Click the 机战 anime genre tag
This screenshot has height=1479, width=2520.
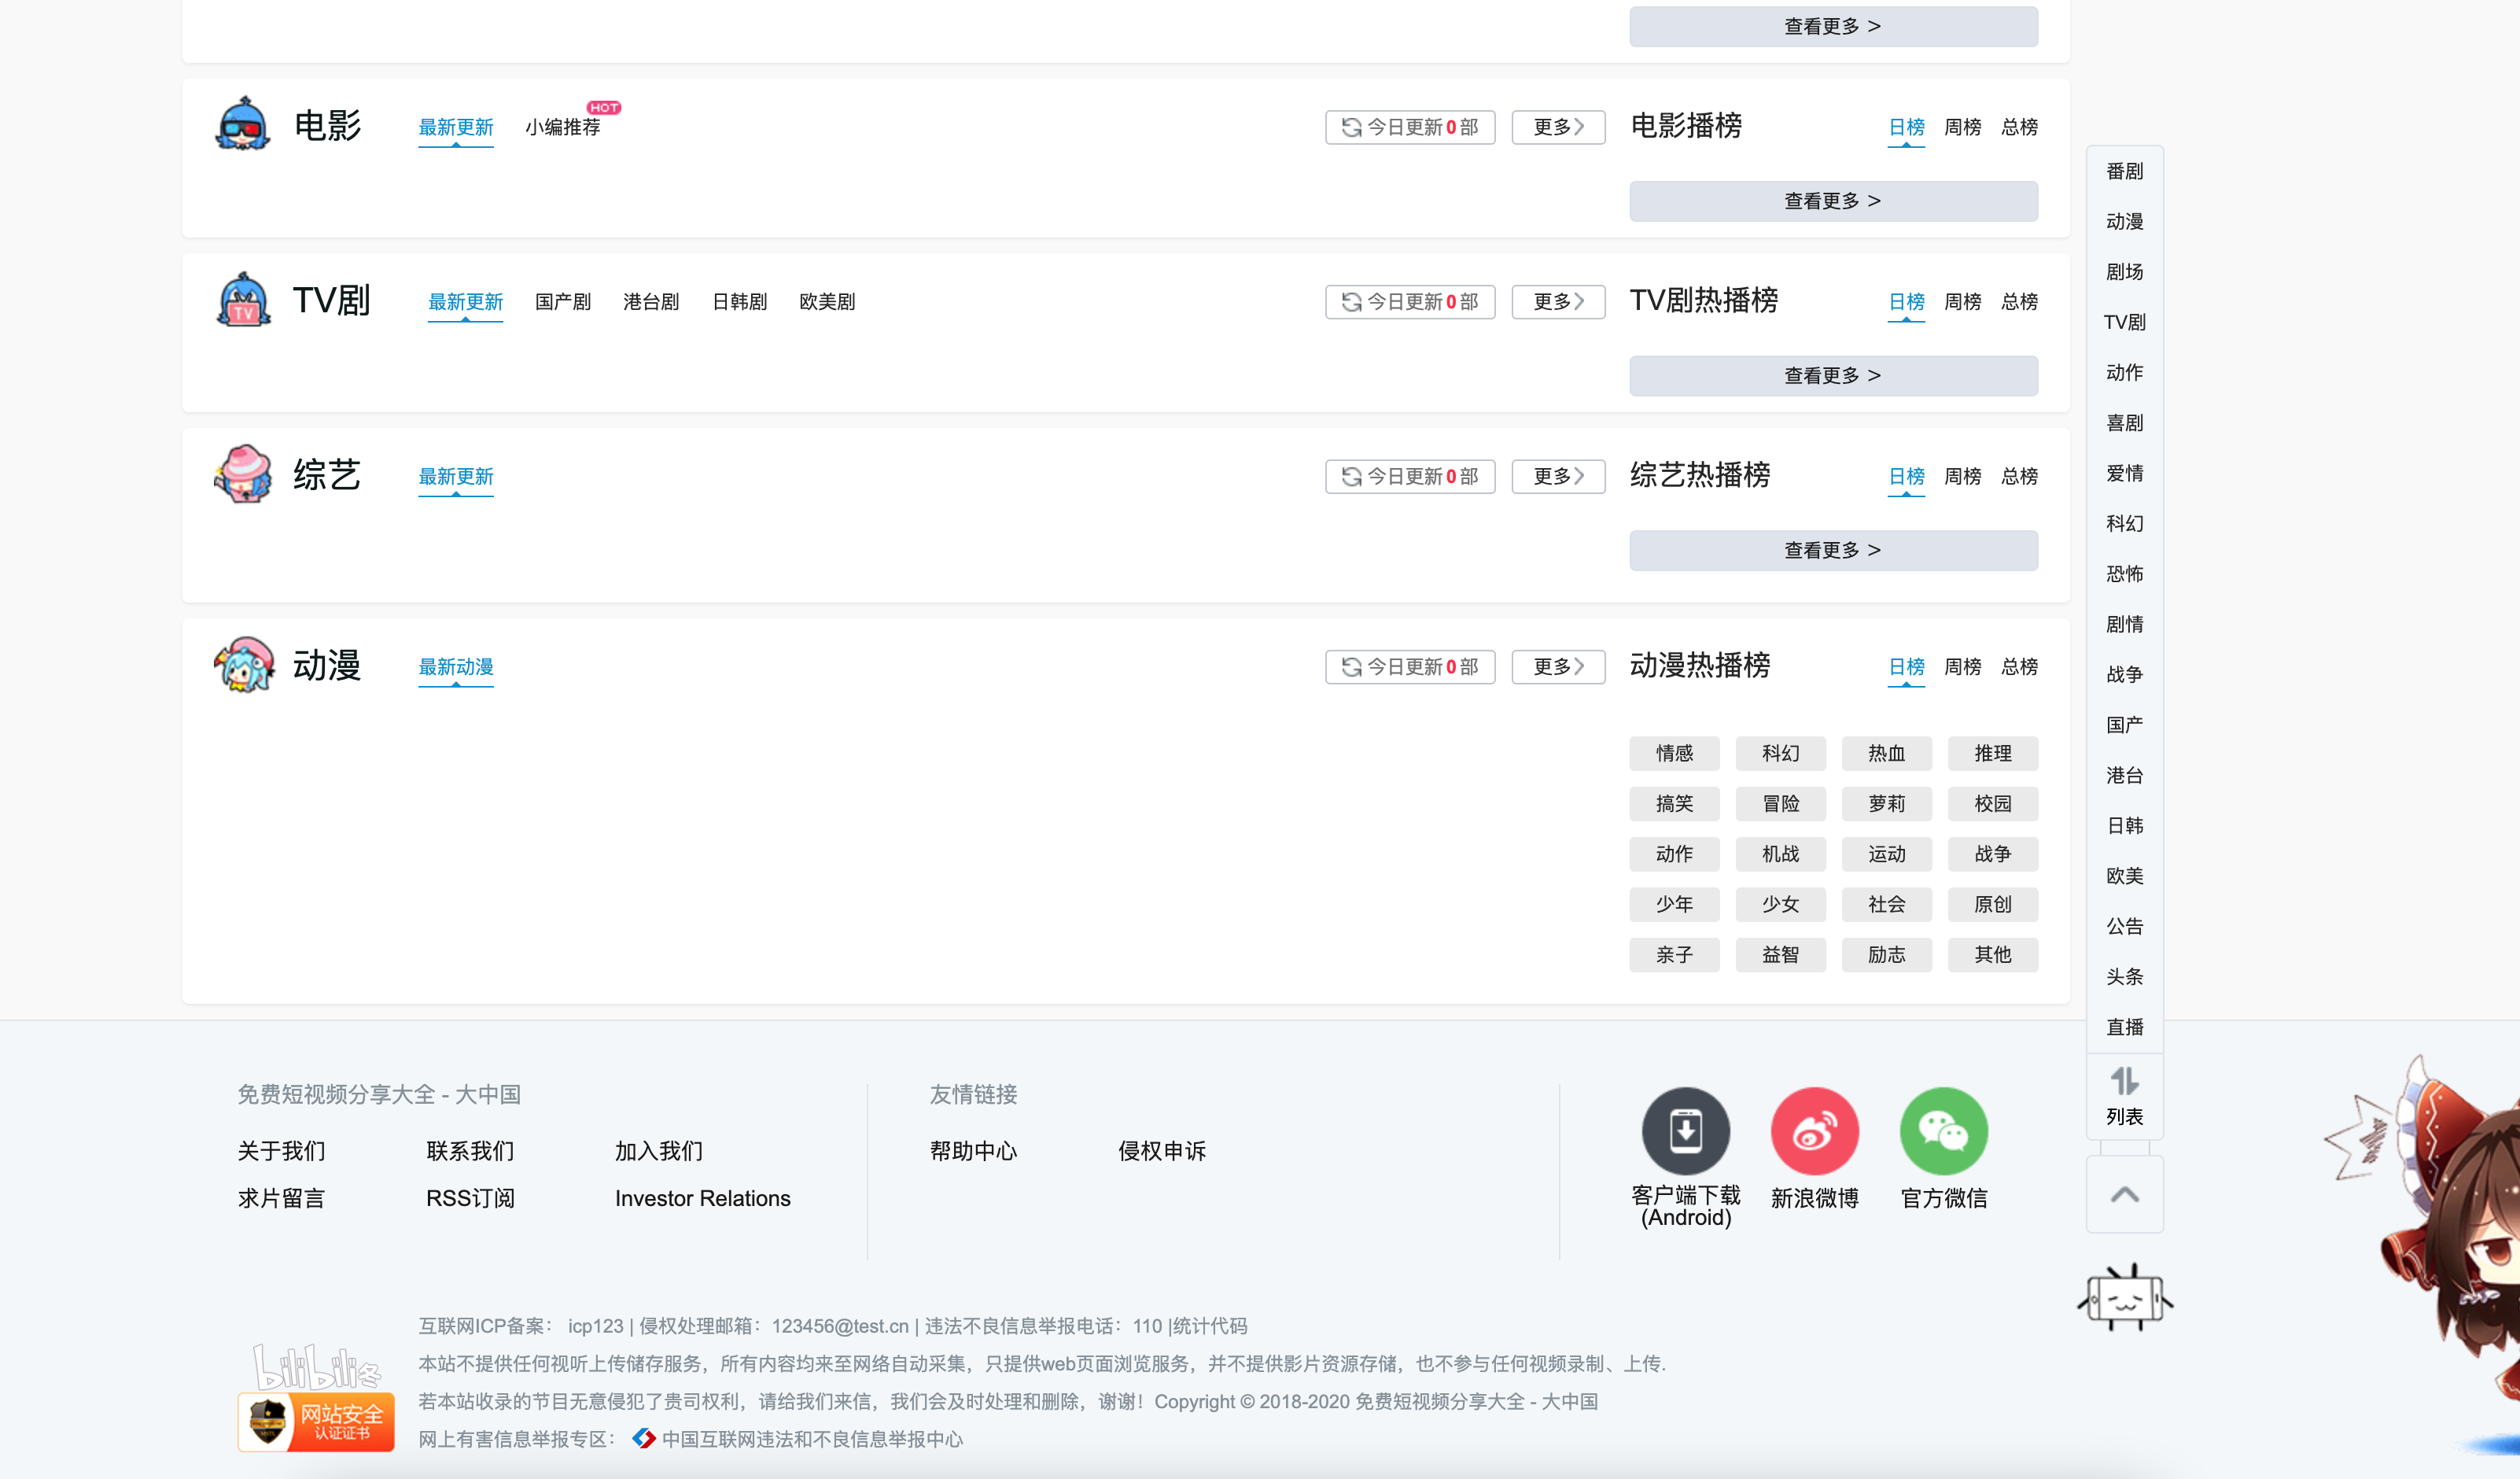[1780, 854]
